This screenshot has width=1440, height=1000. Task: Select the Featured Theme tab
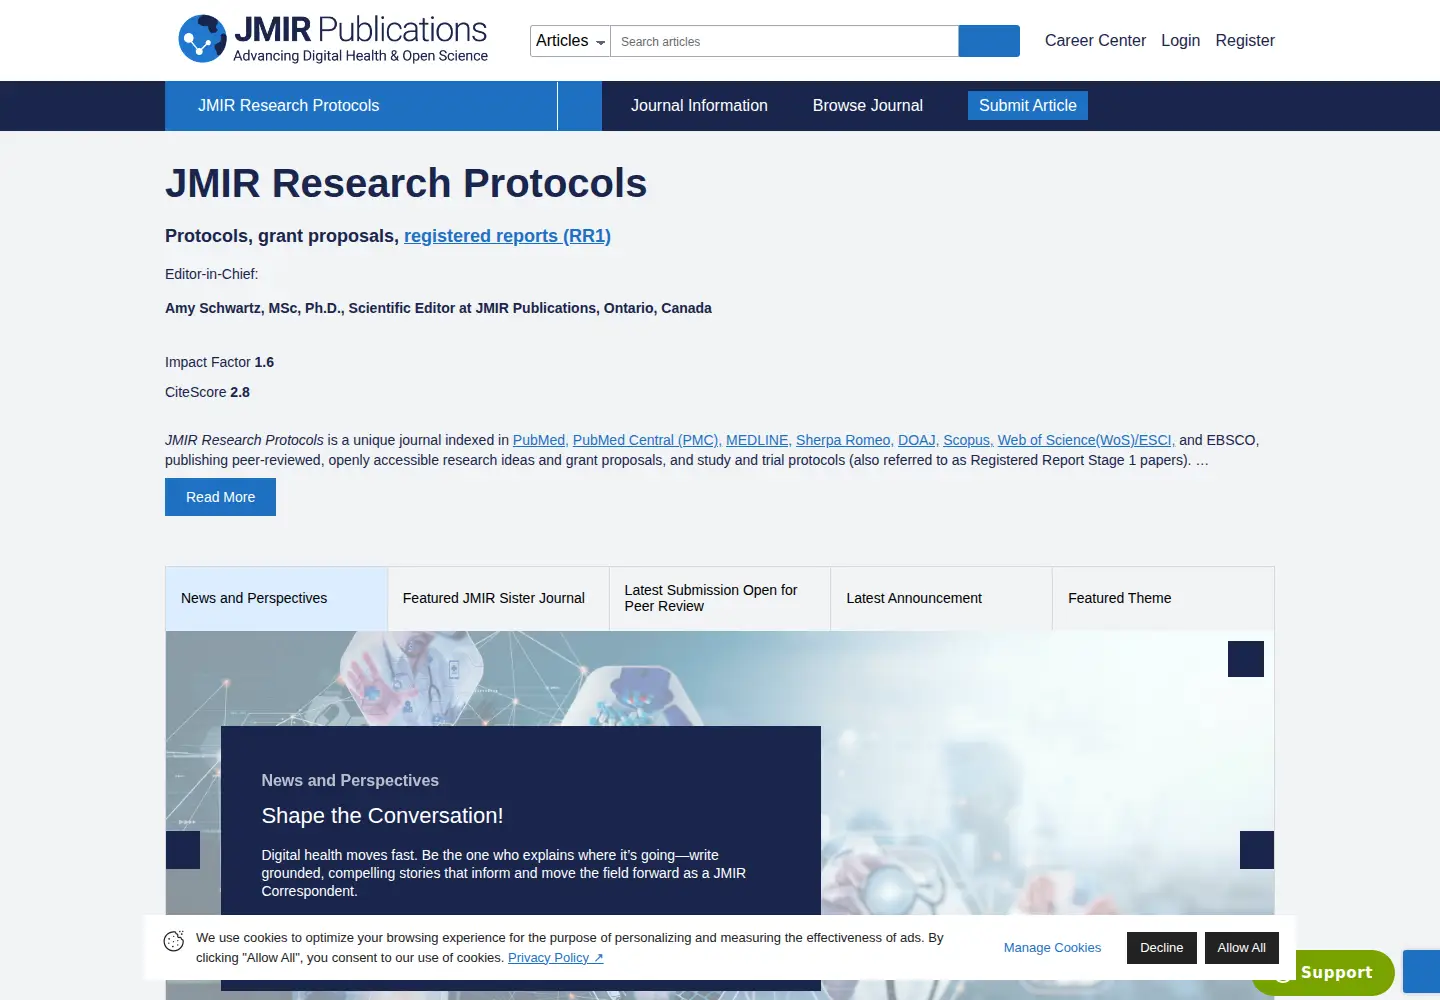[1163, 598]
